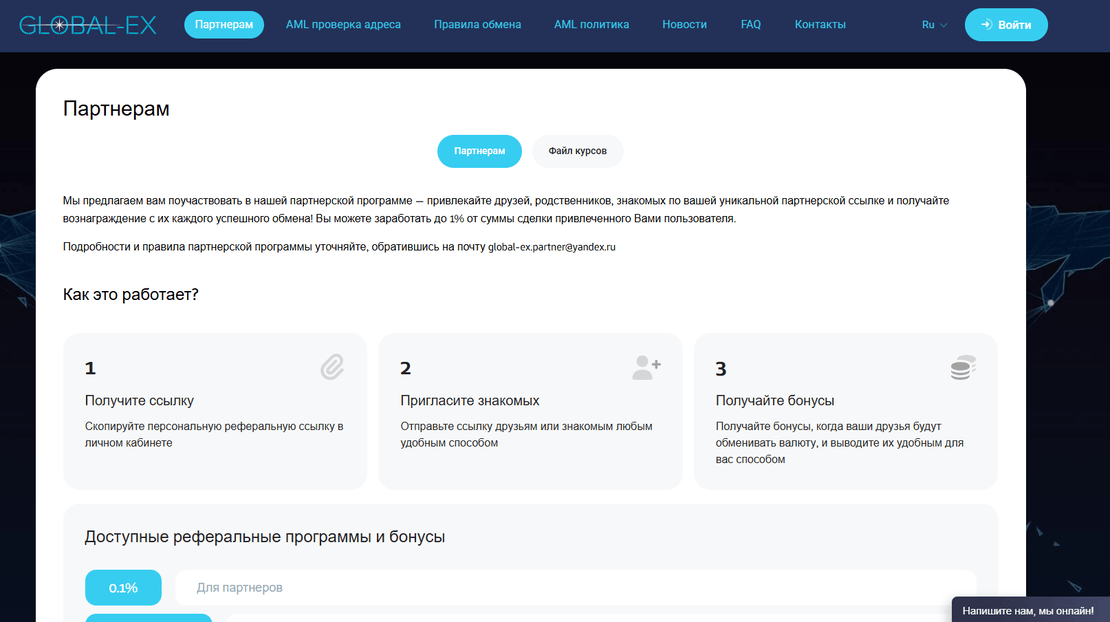Open the FAQ page
Viewport: 1110px width, 622px height.
point(750,25)
